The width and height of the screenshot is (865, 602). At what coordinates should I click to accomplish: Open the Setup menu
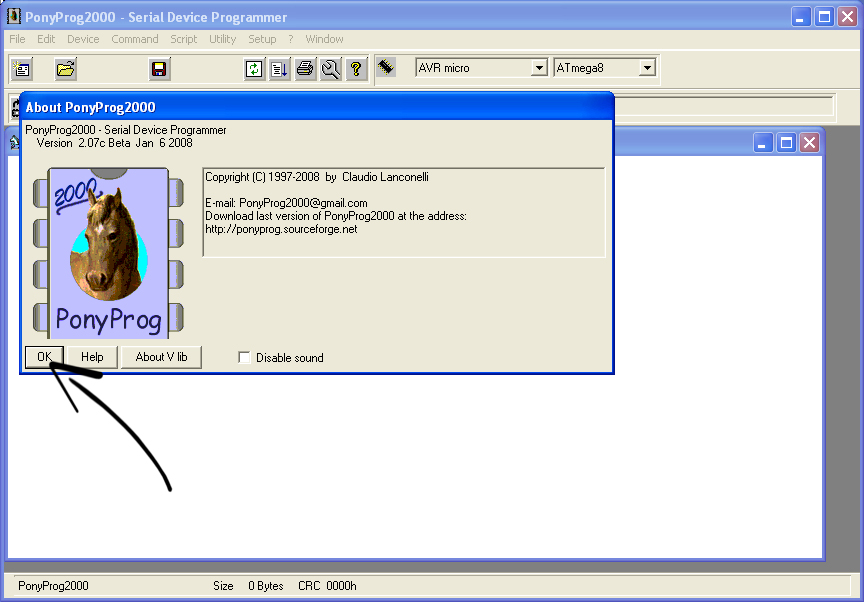262,39
